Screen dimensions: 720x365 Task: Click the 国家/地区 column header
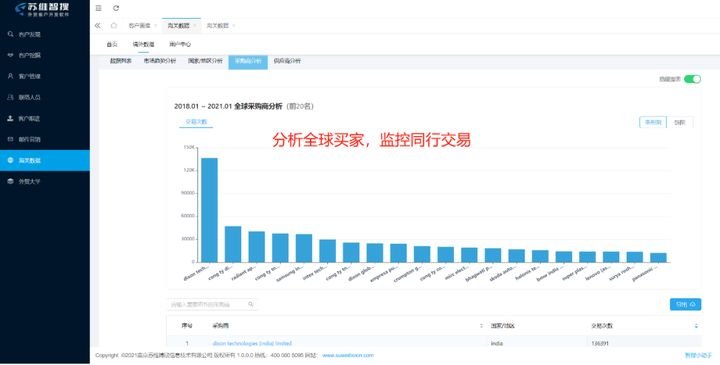click(502, 326)
